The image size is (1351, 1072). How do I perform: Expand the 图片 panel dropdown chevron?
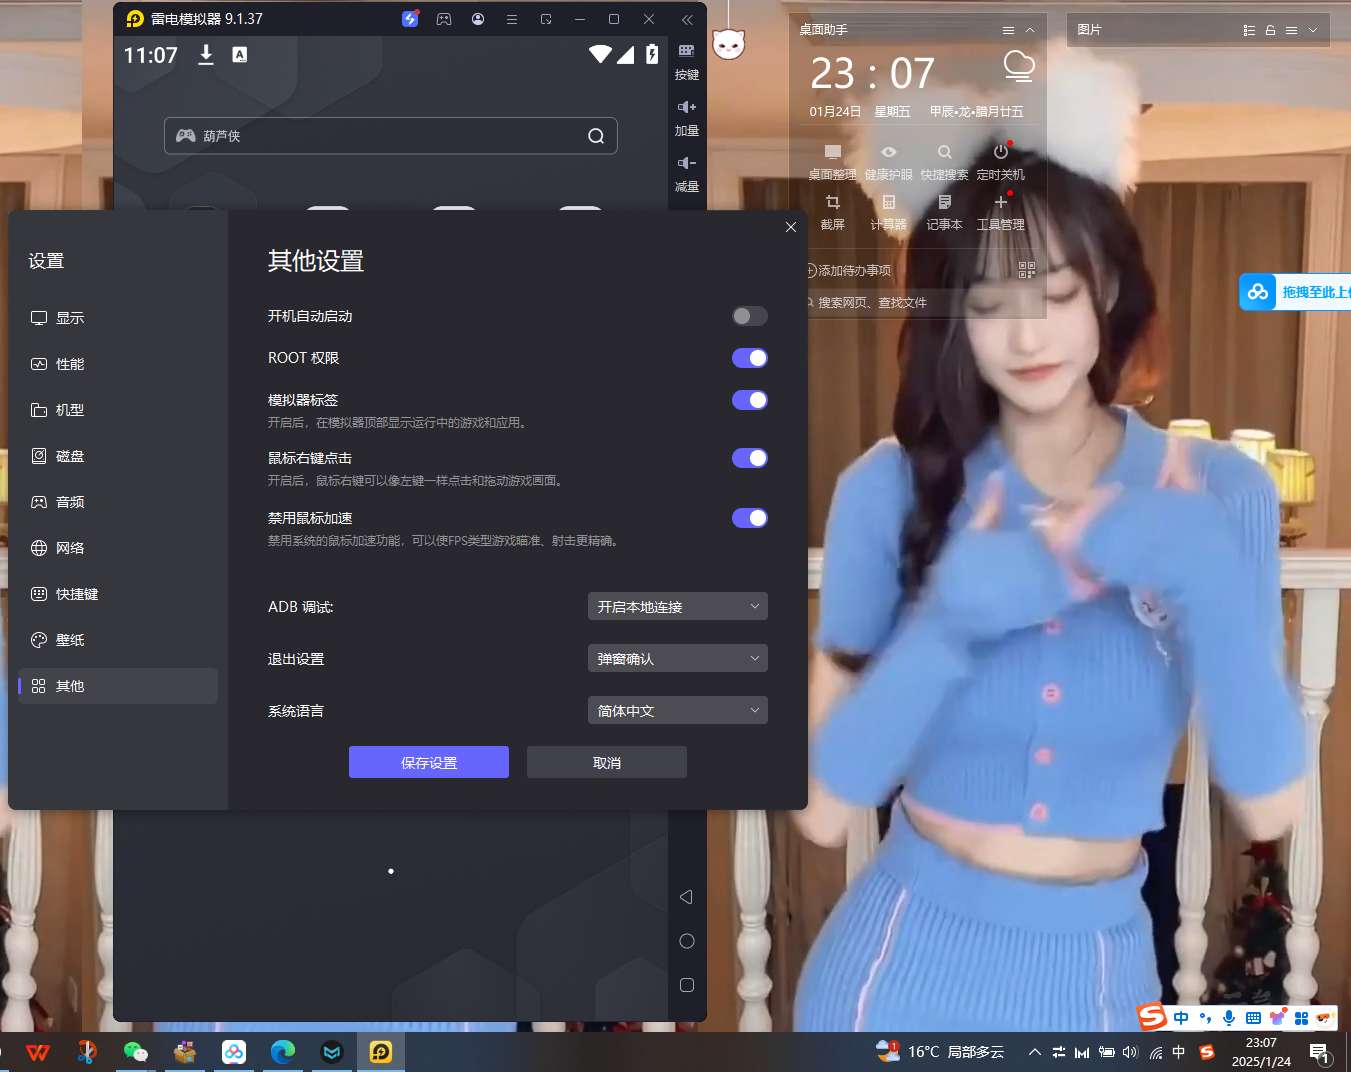[x=1313, y=30]
